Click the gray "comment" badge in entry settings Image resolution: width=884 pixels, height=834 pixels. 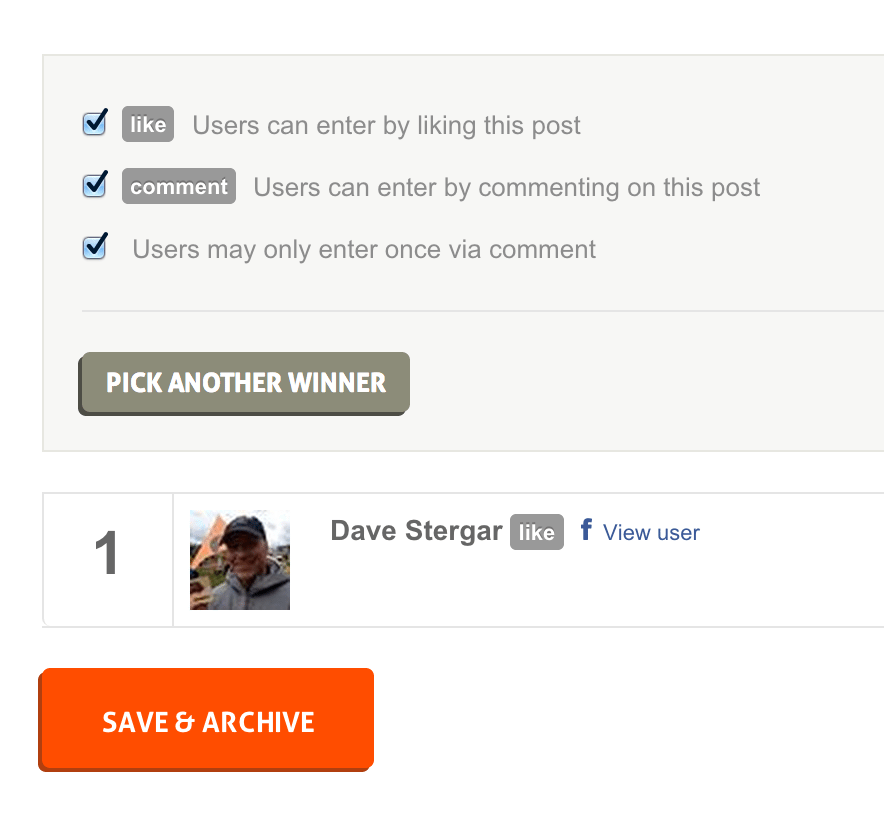(x=178, y=186)
